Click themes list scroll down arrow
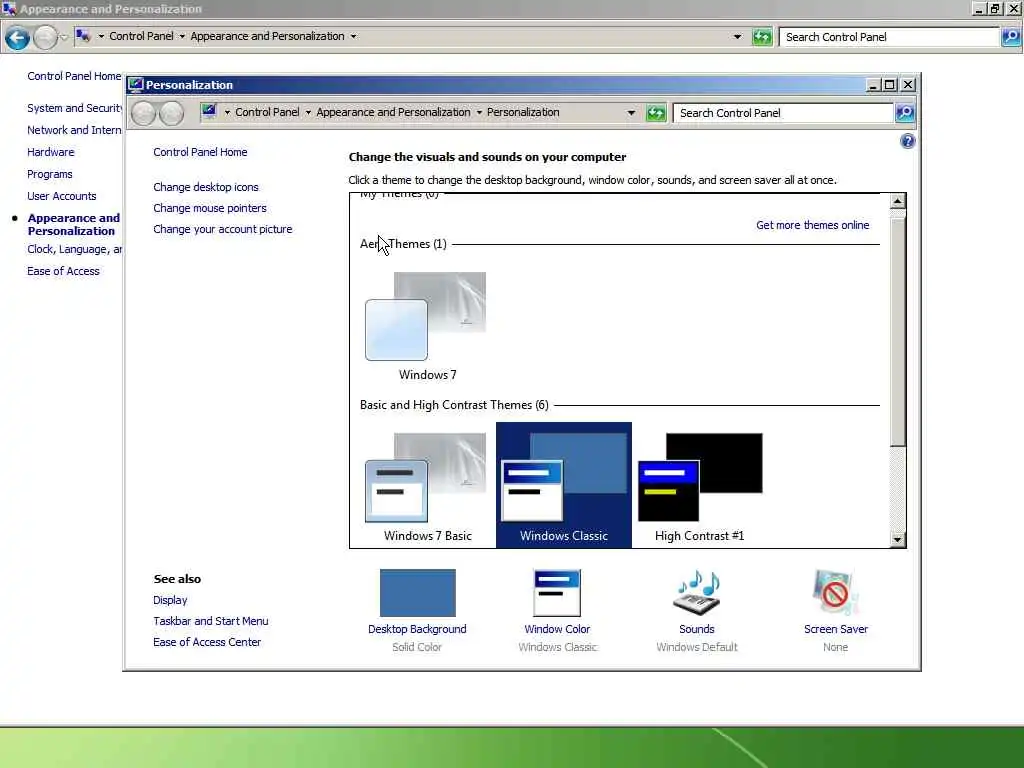 click(x=897, y=539)
